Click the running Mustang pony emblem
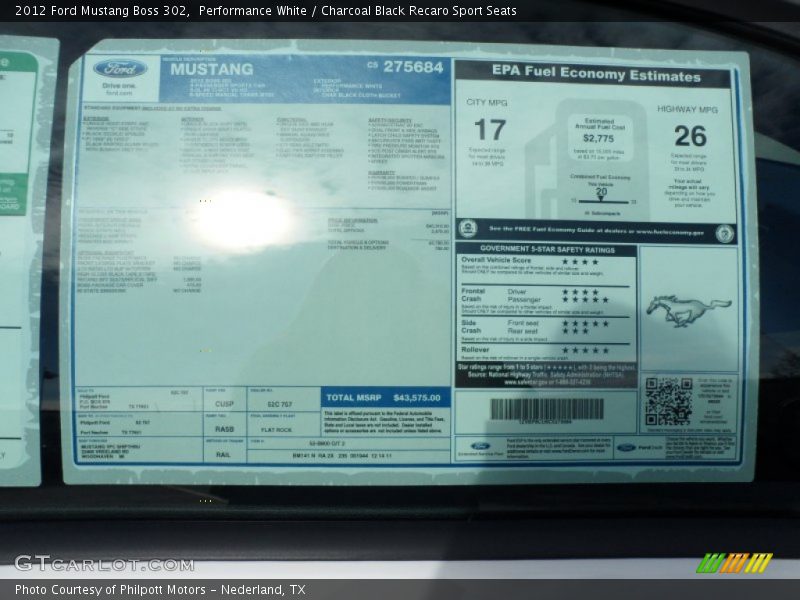 coord(689,310)
